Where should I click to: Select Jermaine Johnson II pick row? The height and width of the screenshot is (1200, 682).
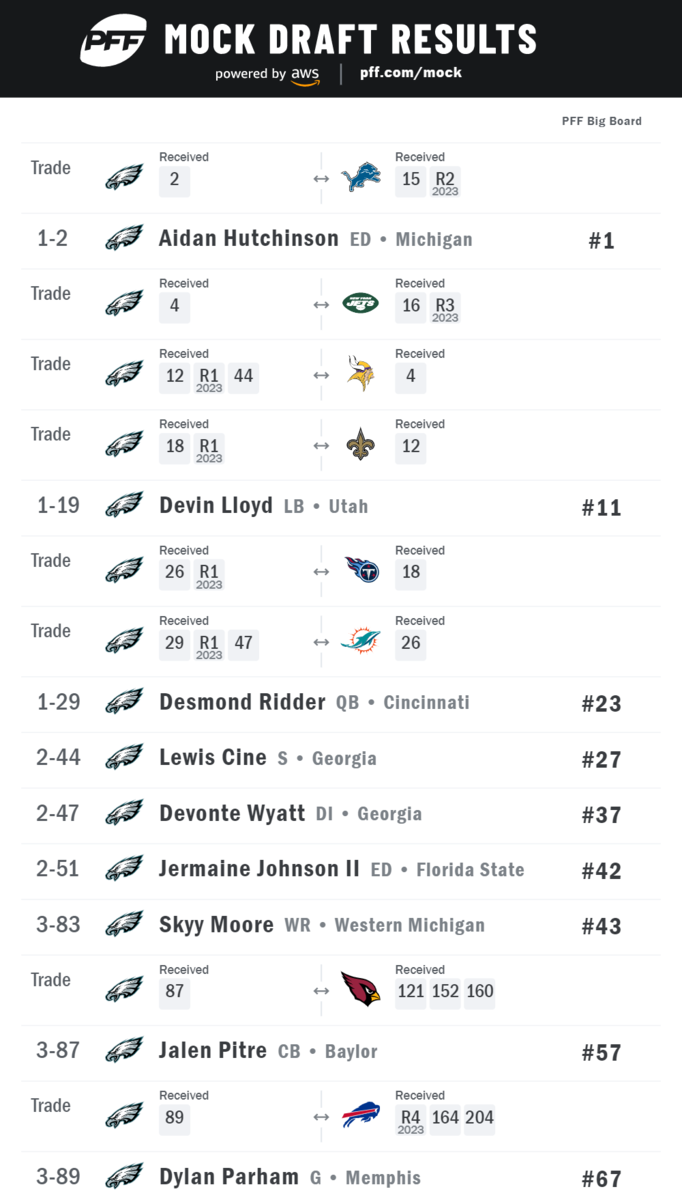pos(340,870)
